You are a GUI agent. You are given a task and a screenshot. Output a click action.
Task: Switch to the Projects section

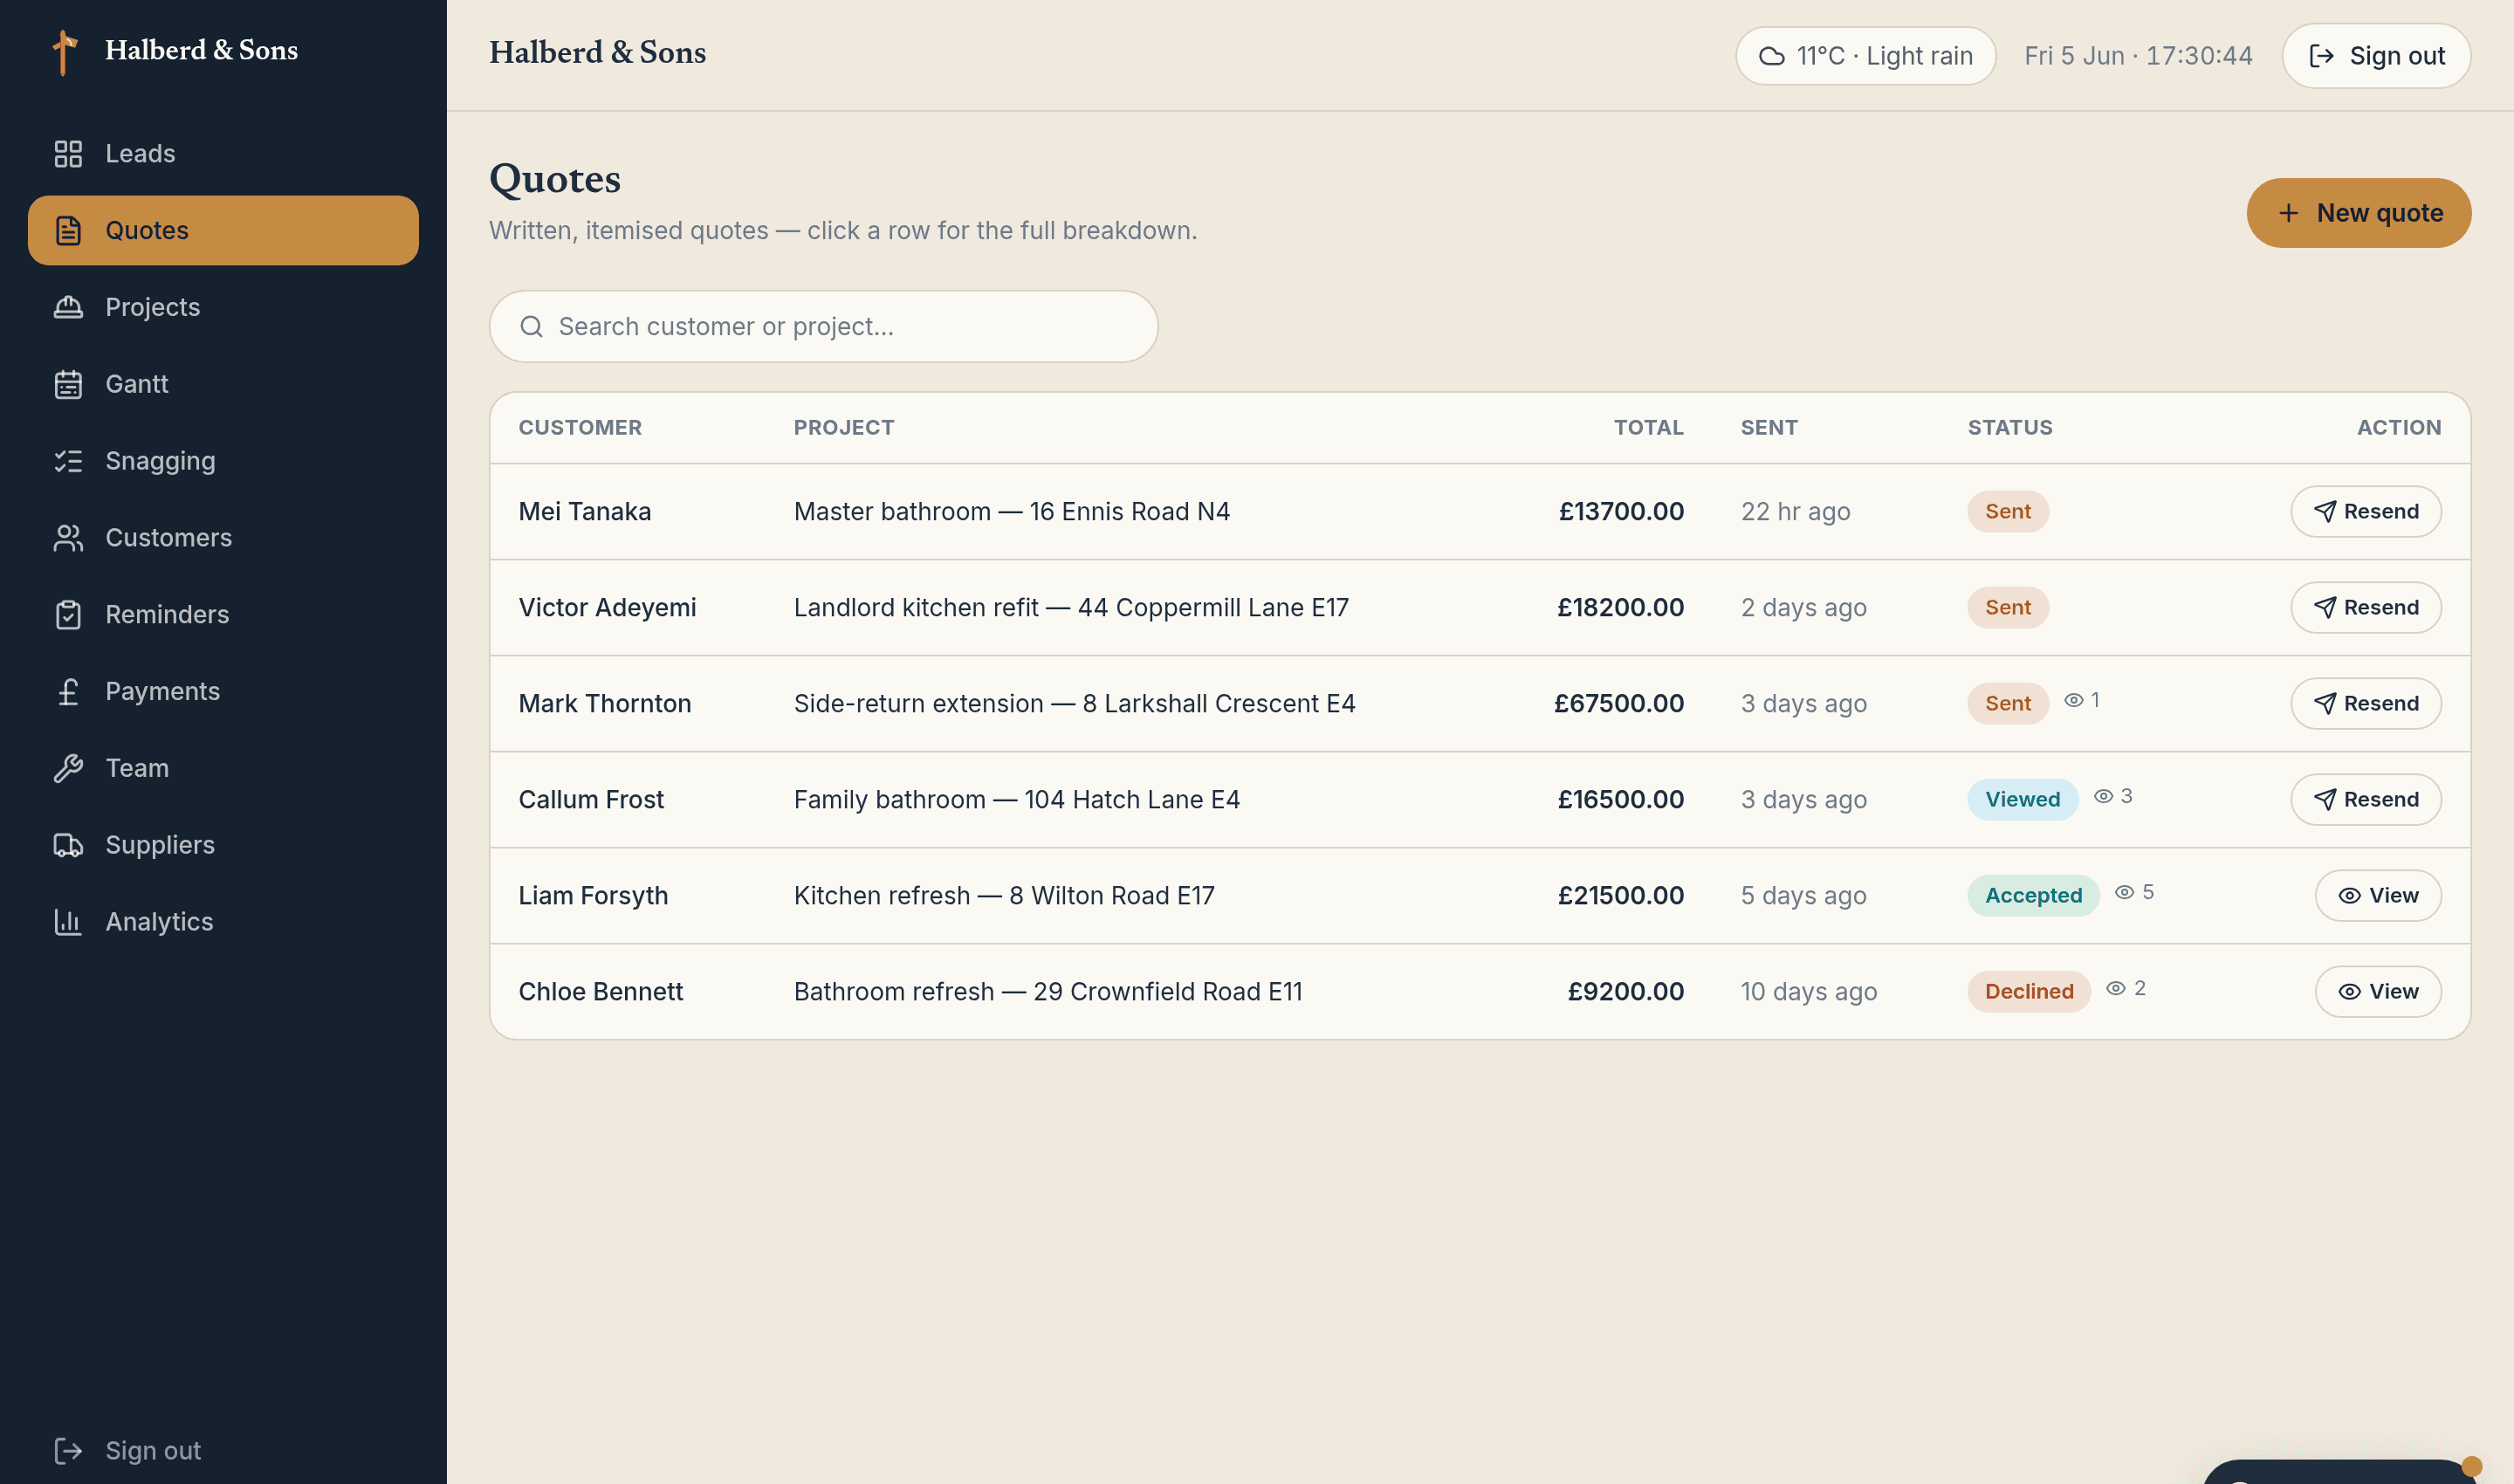coord(223,307)
